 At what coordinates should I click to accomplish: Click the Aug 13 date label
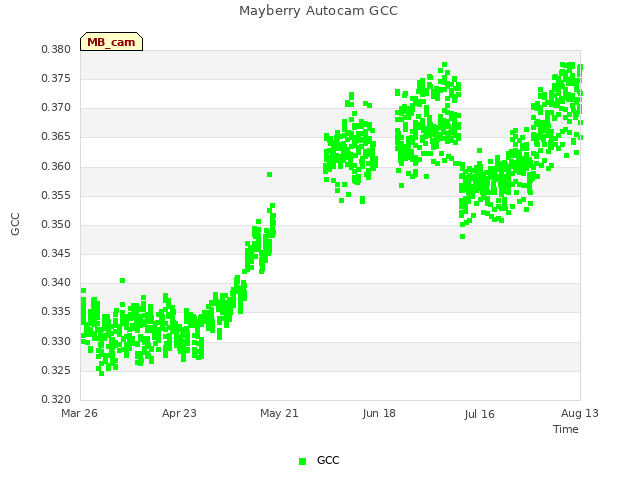tap(580, 413)
